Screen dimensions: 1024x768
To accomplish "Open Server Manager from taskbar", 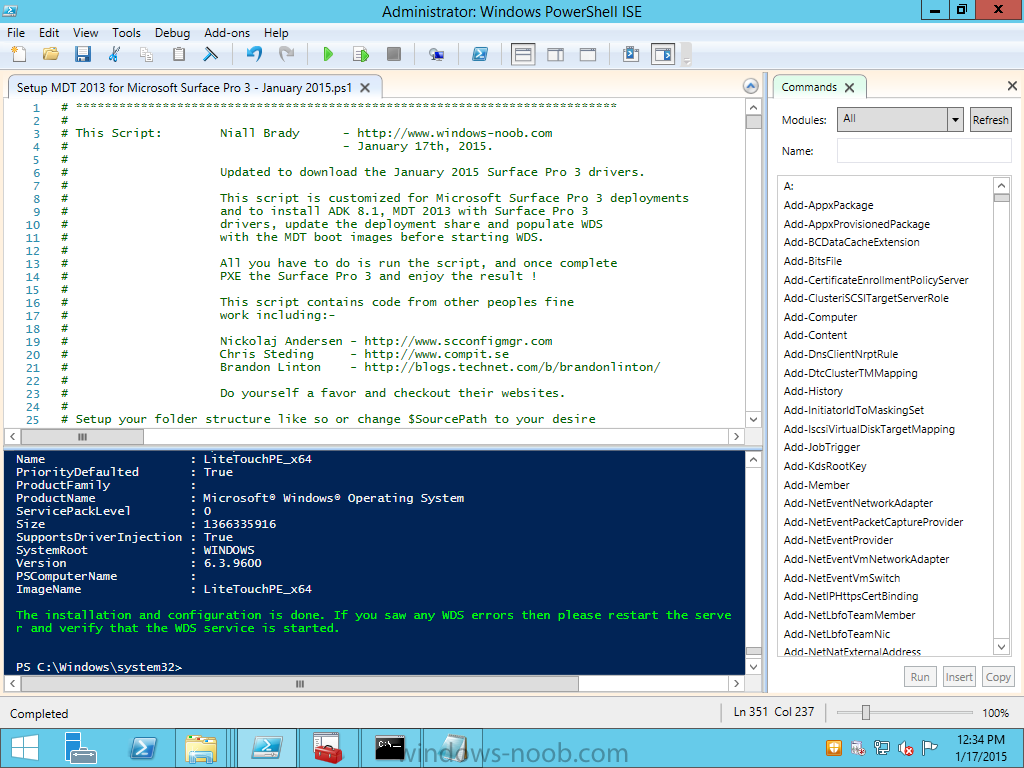I will point(80,748).
